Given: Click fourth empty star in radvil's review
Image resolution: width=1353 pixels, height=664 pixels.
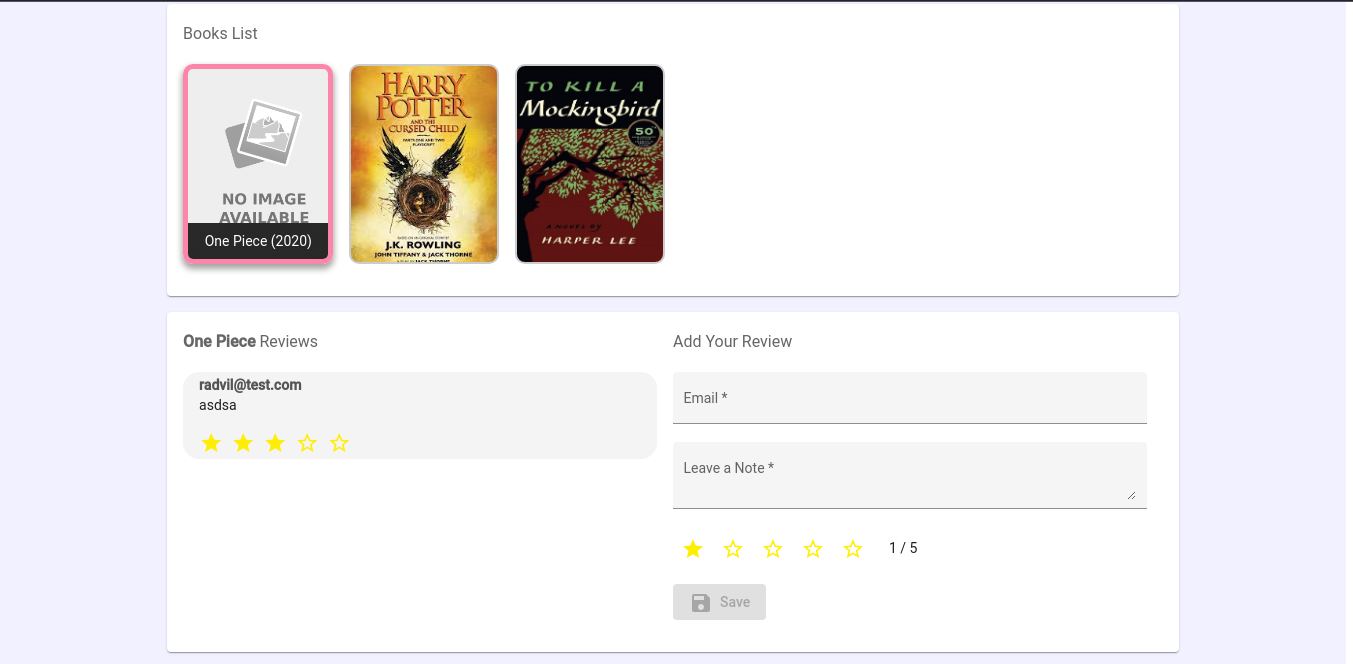Looking at the screenshot, I should (307, 443).
